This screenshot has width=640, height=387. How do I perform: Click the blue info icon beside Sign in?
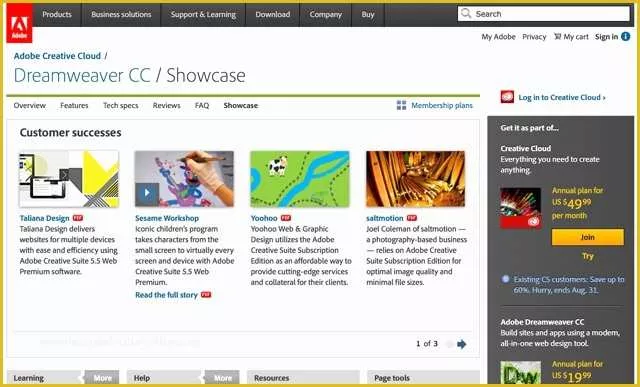pos(625,36)
